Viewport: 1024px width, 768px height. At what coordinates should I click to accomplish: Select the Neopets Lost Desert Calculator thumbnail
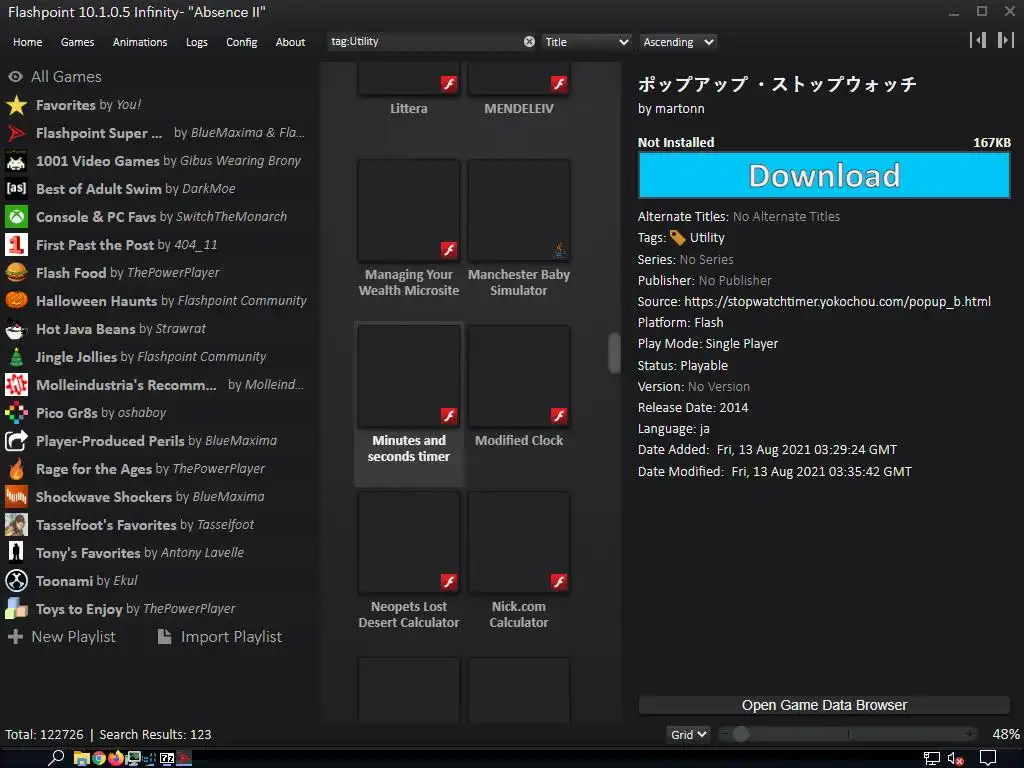(x=409, y=543)
